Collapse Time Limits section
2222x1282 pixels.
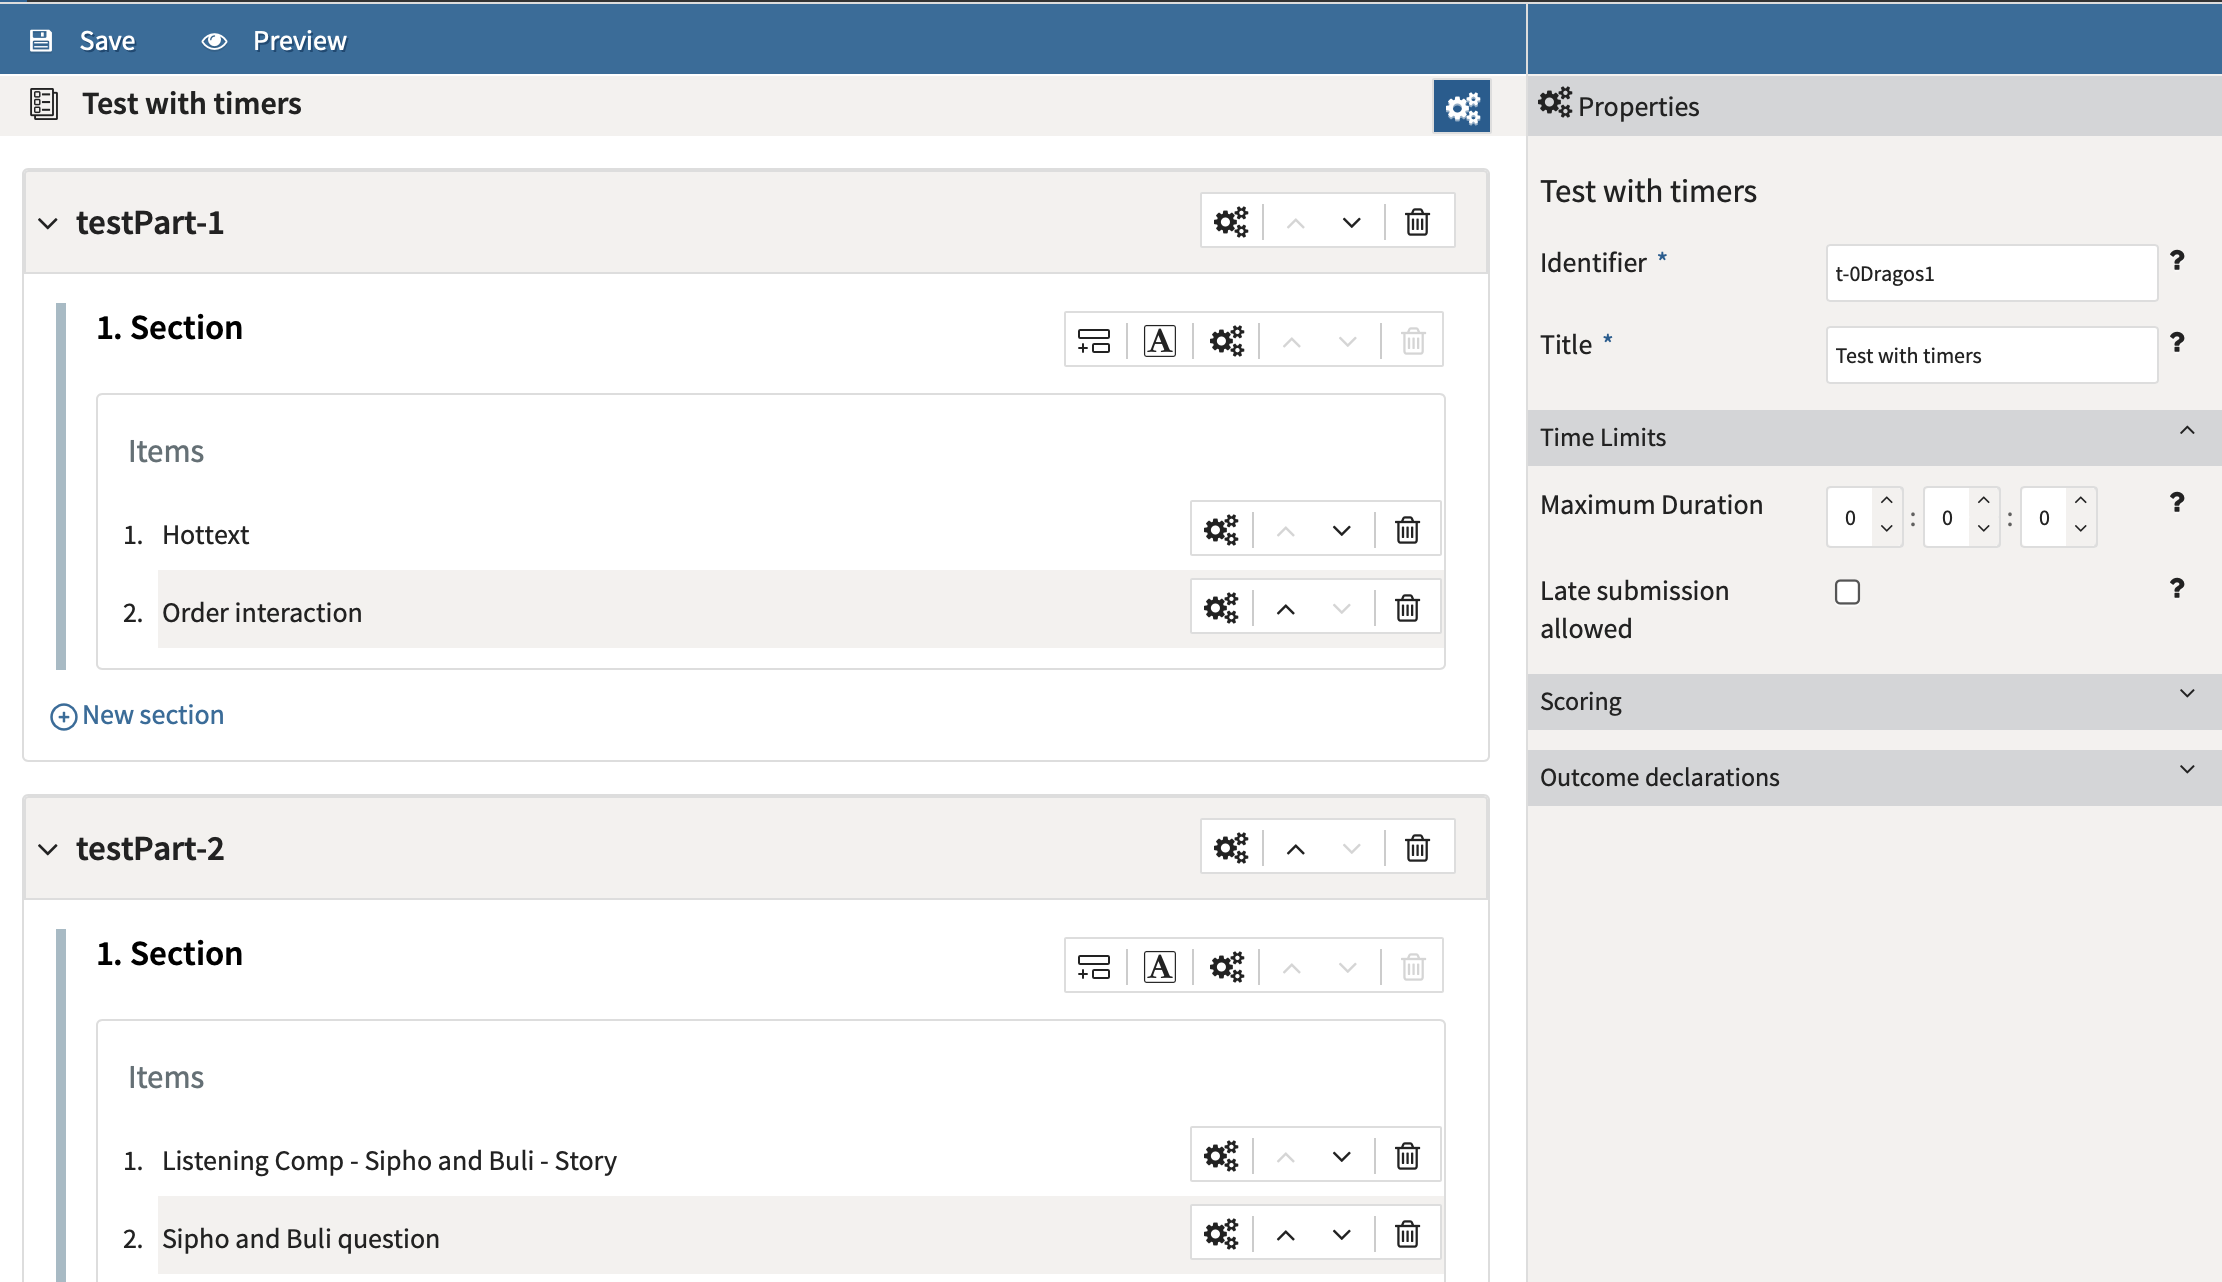click(x=2187, y=432)
